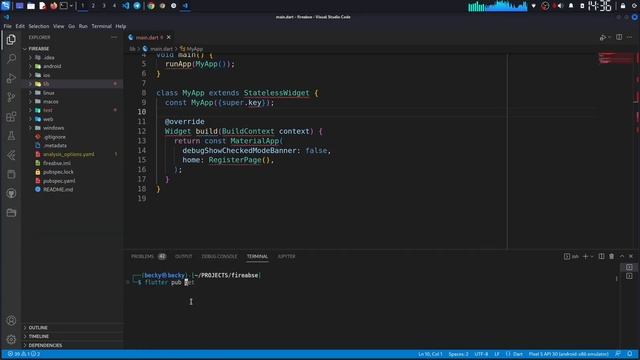Kill terminal with the trash icon
The image size is (640, 360).
click(x=611, y=256)
